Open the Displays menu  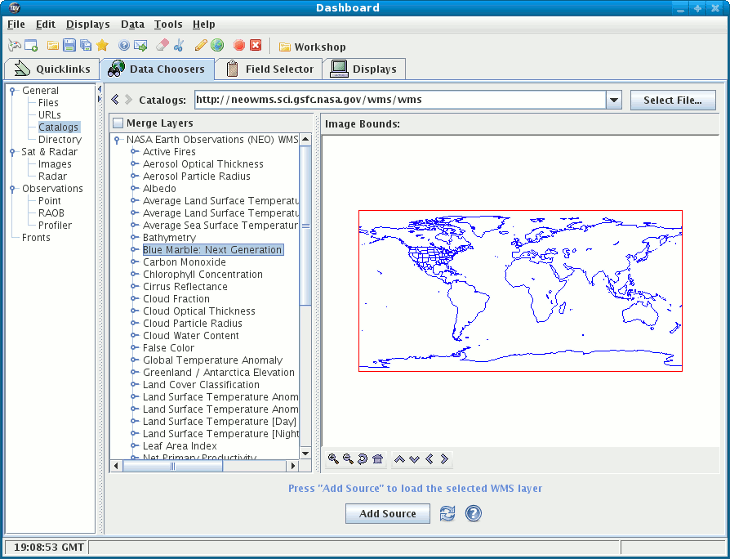pyautogui.click(x=88, y=24)
